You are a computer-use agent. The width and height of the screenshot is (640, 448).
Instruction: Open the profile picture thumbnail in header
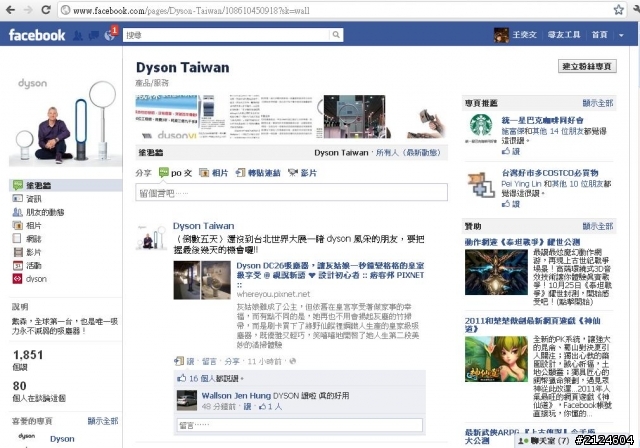pos(501,35)
